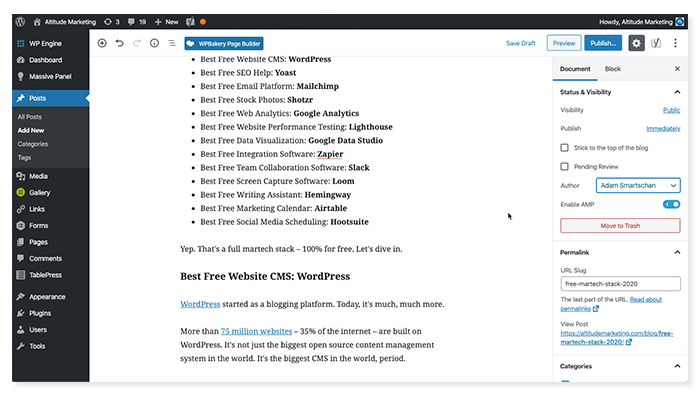Open the three-dot more options menu

click(x=675, y=43)
